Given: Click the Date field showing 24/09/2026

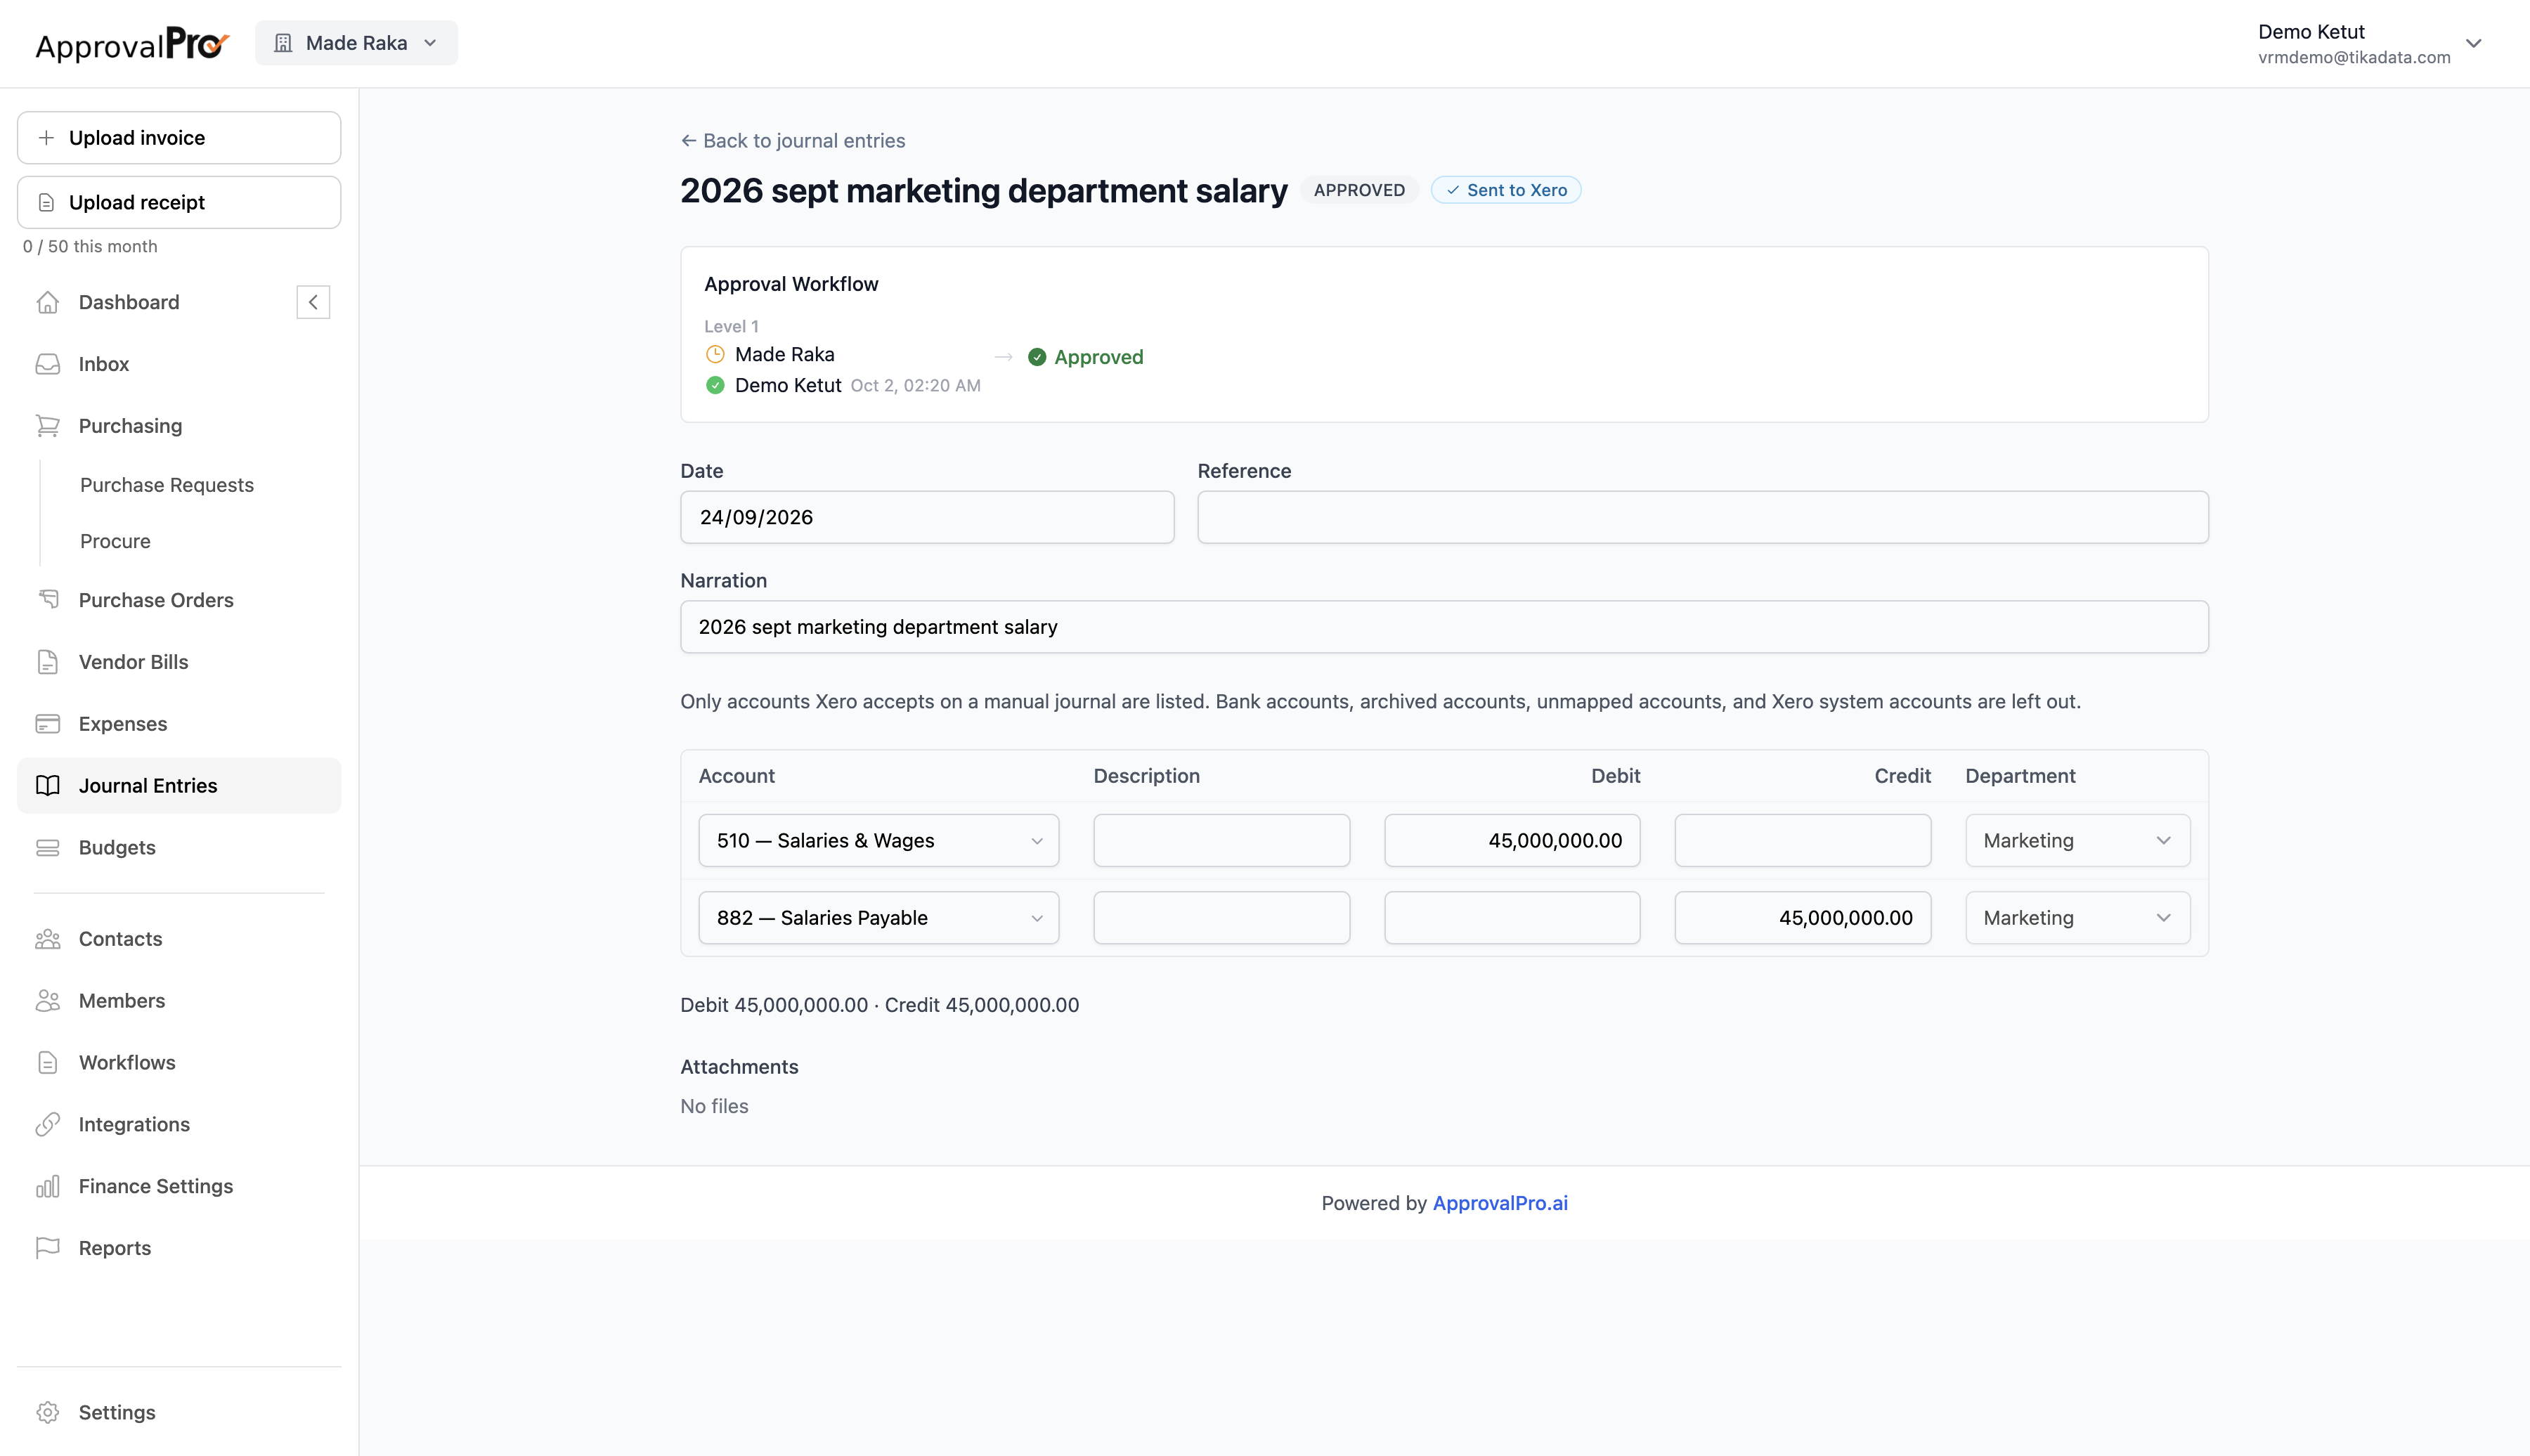Looking at the screenshot, I should (x=927, y=517).
